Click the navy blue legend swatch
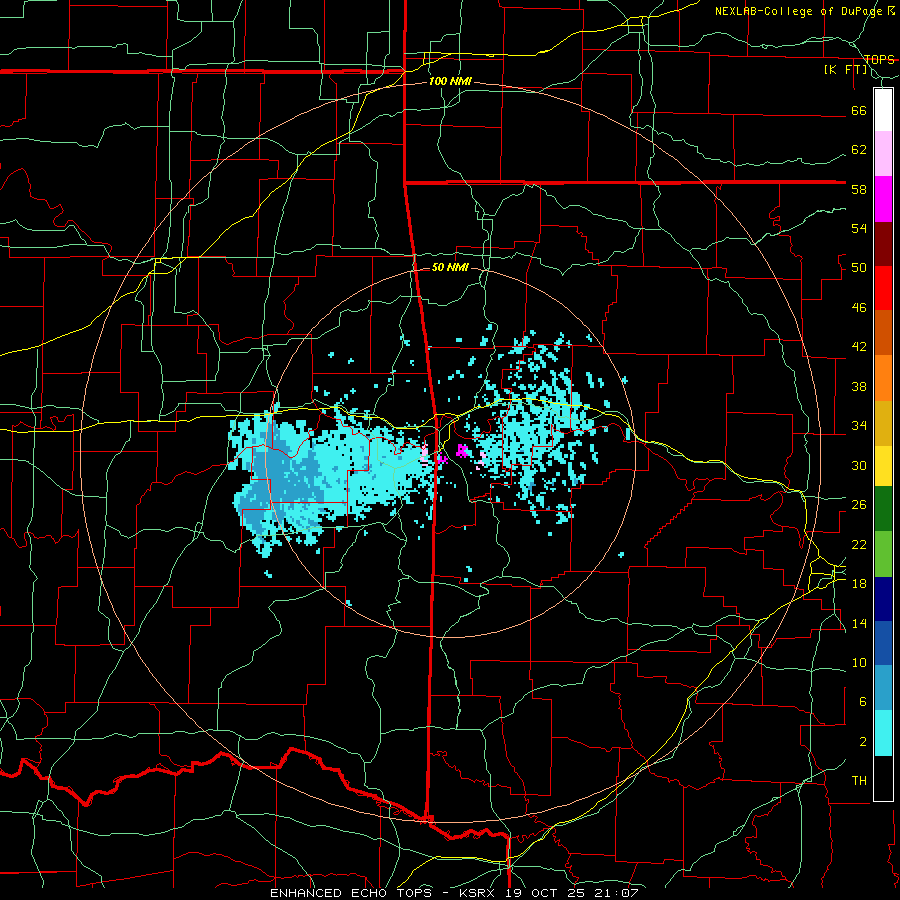 click(x=883, y=599)
